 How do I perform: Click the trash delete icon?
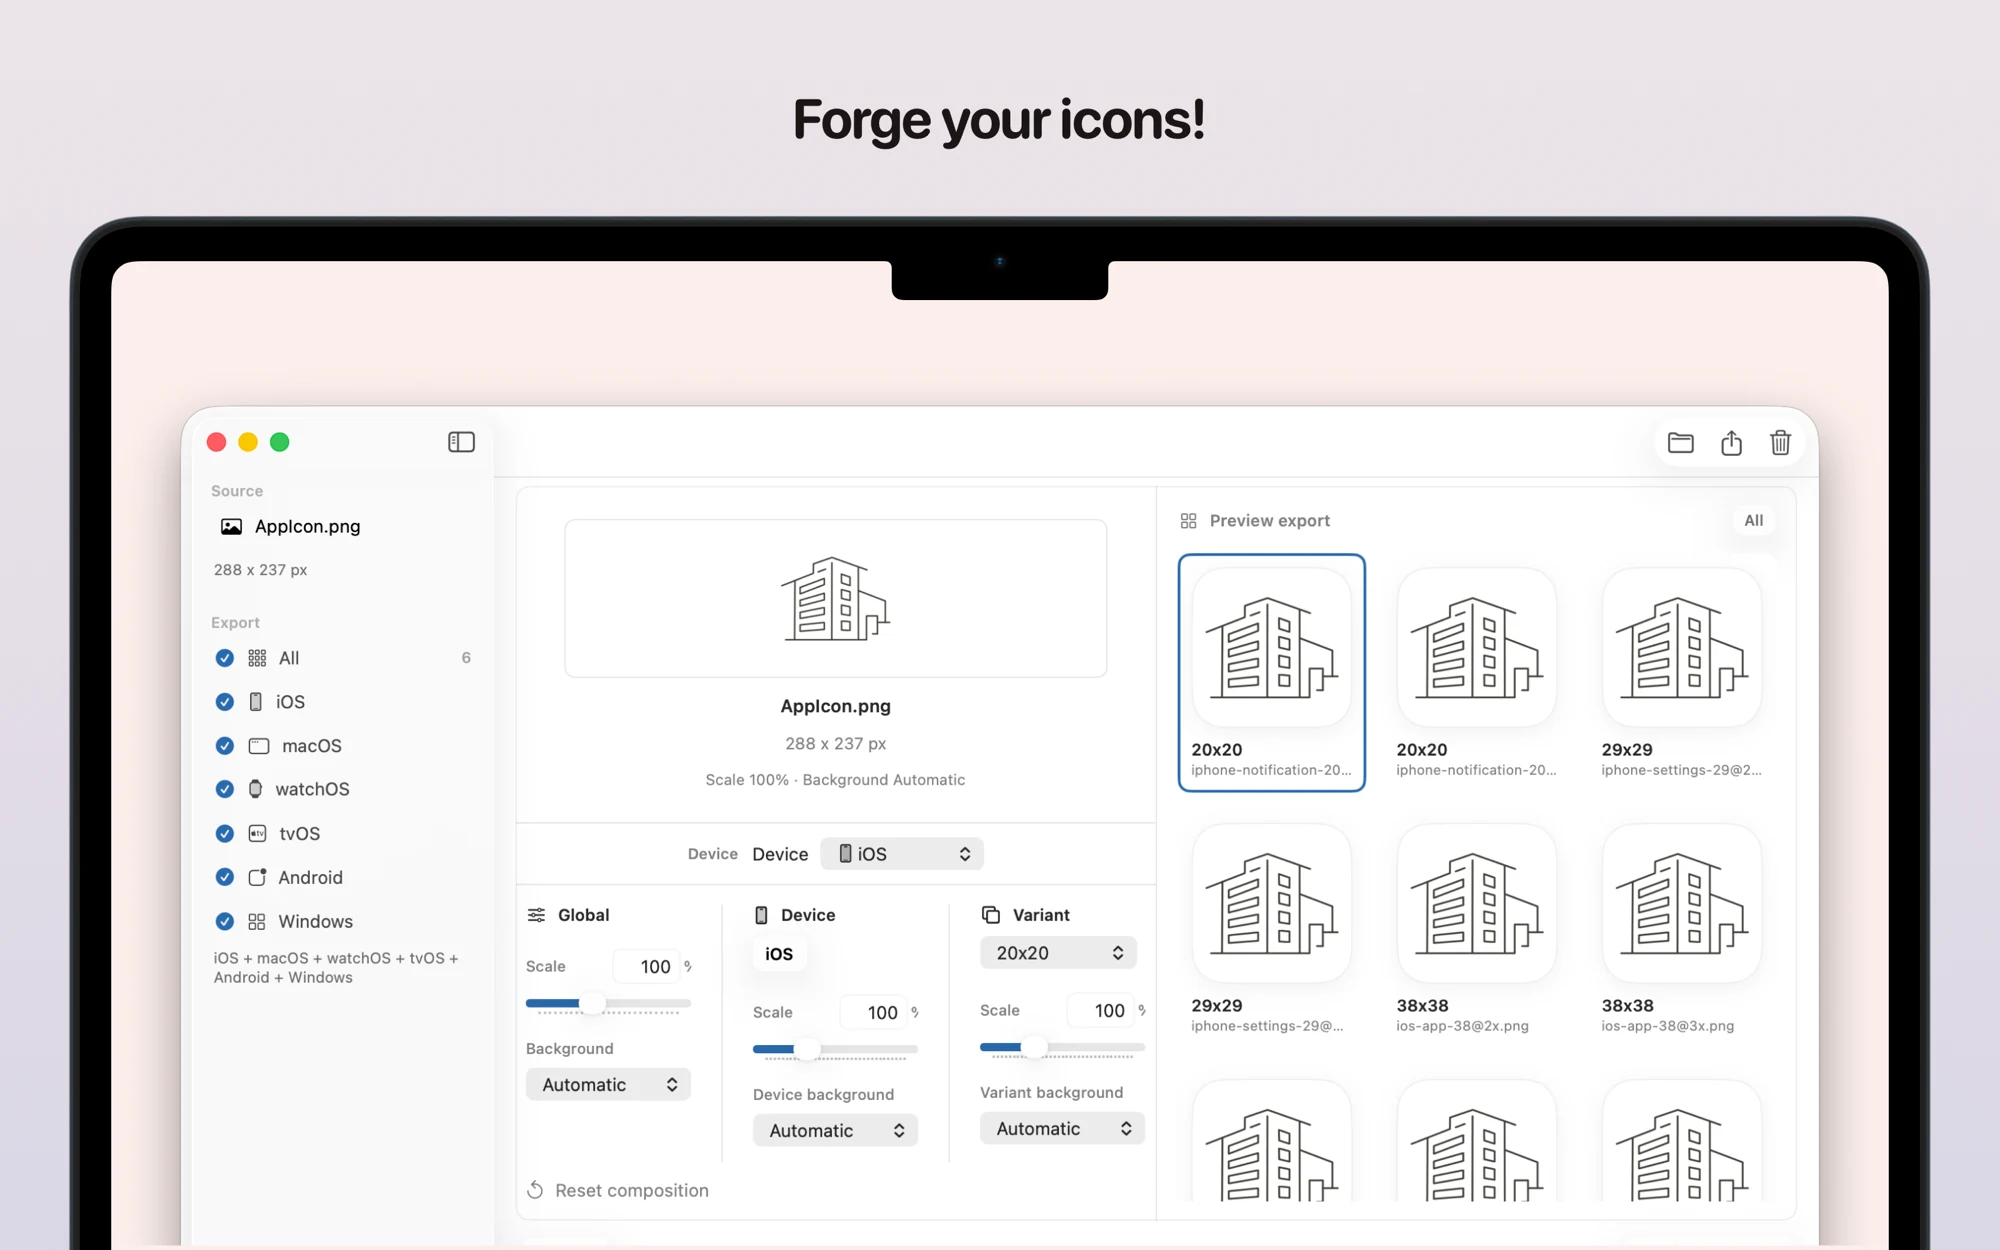[x=1780, y=443]
